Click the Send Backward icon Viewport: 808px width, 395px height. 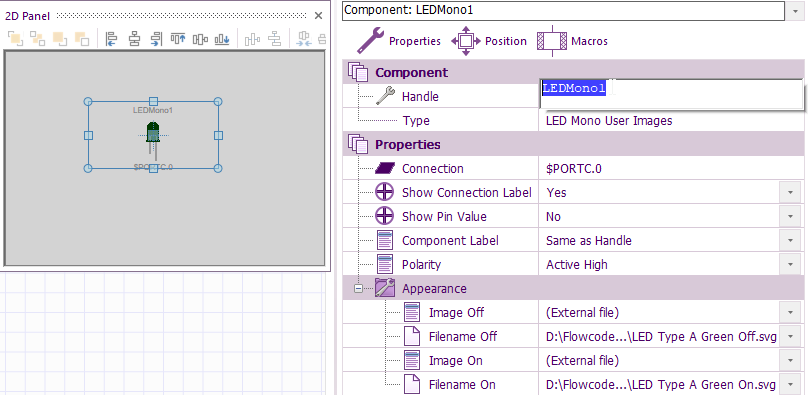(82, 39)
